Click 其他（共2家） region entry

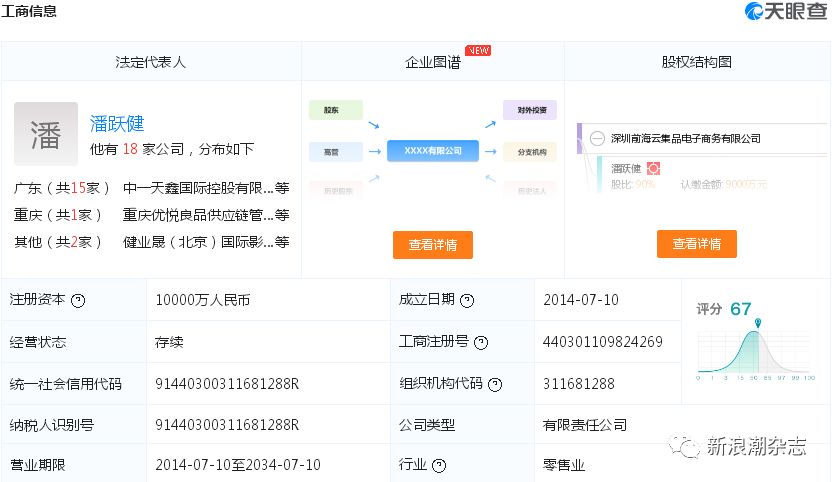(57, 242)
